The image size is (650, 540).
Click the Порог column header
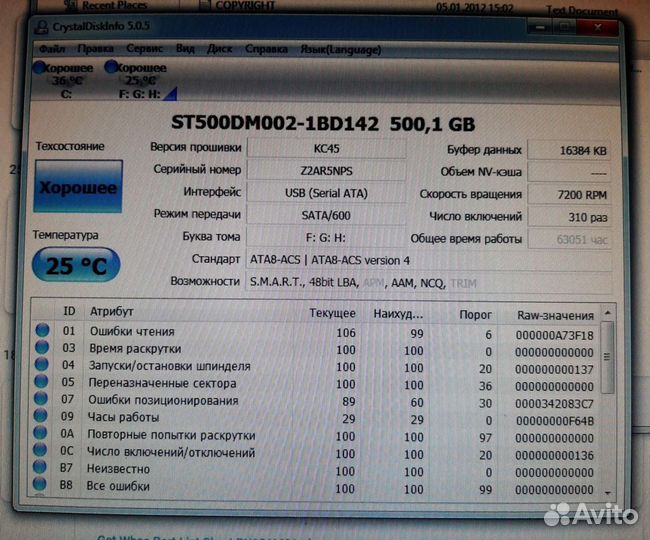click(475, 315)
